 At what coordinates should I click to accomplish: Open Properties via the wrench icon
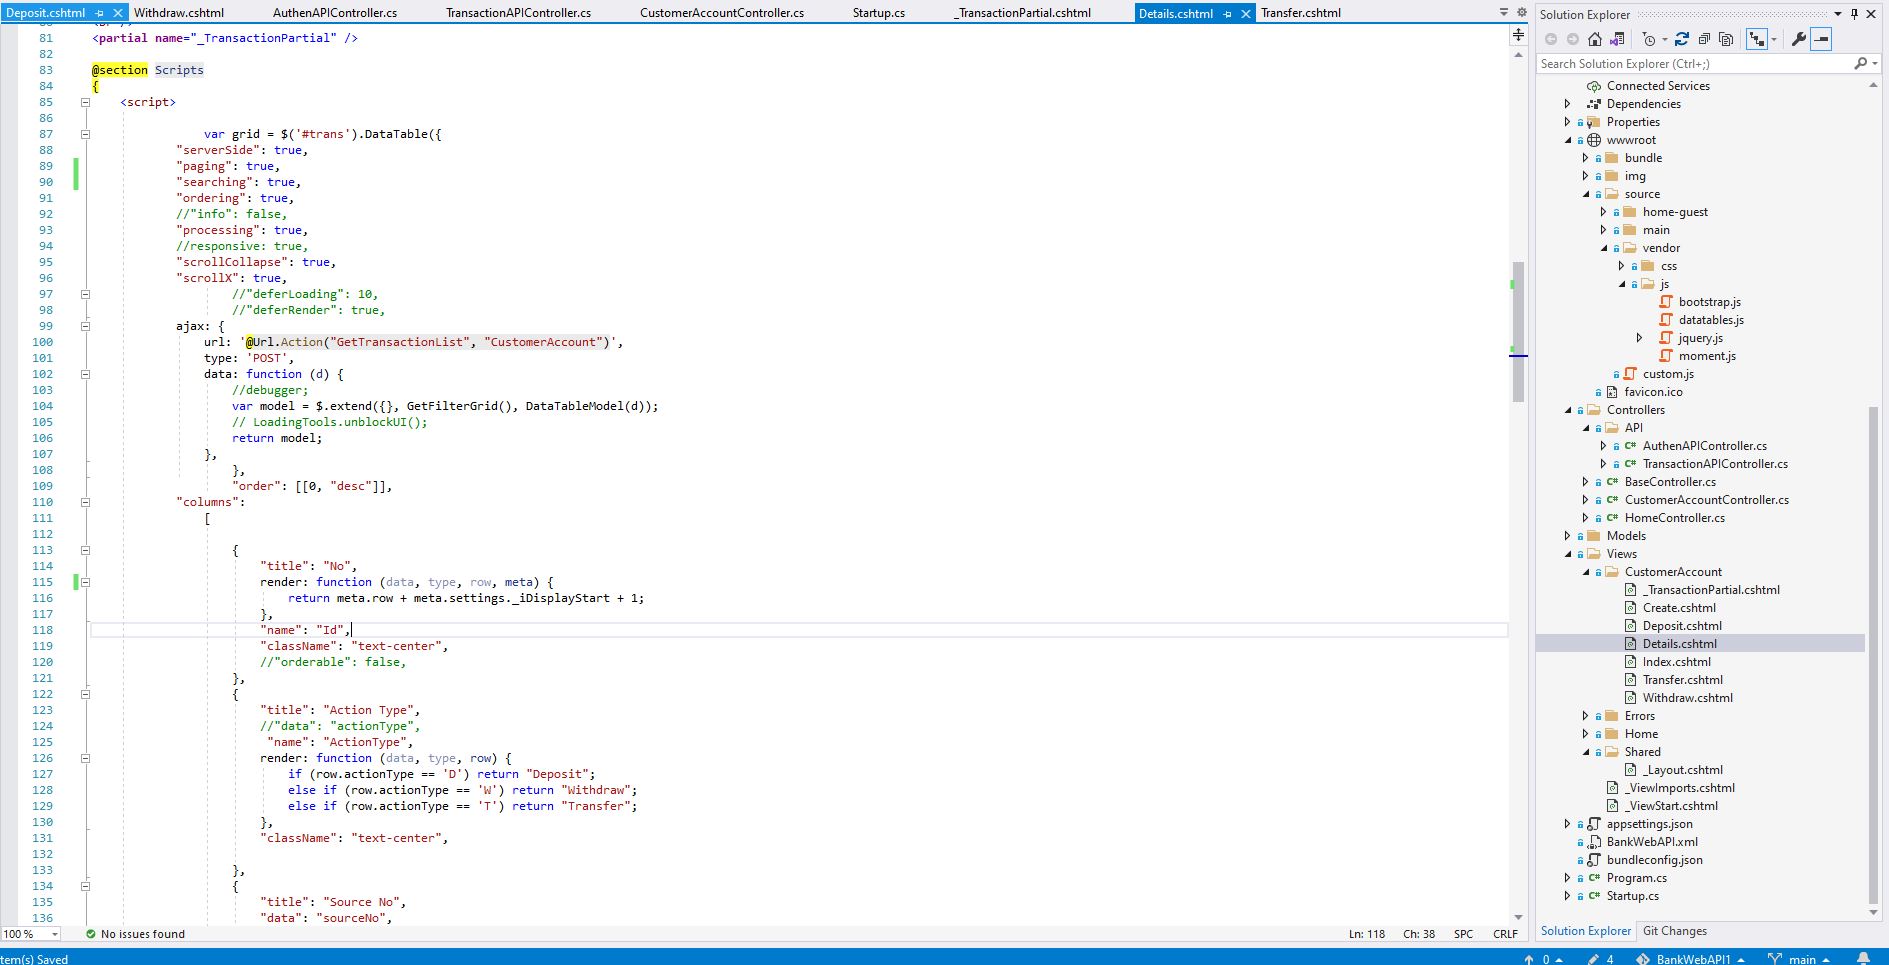coord(1800,40)
